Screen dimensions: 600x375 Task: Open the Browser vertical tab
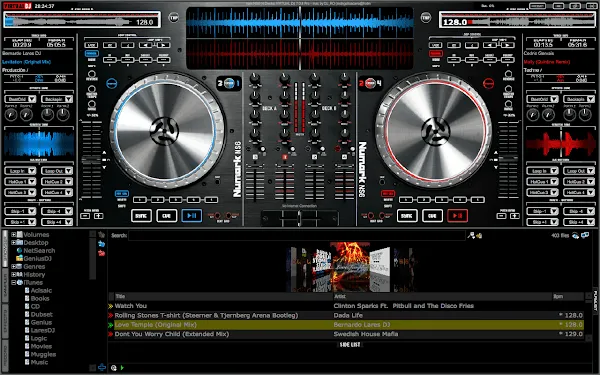tap(5, 249)
